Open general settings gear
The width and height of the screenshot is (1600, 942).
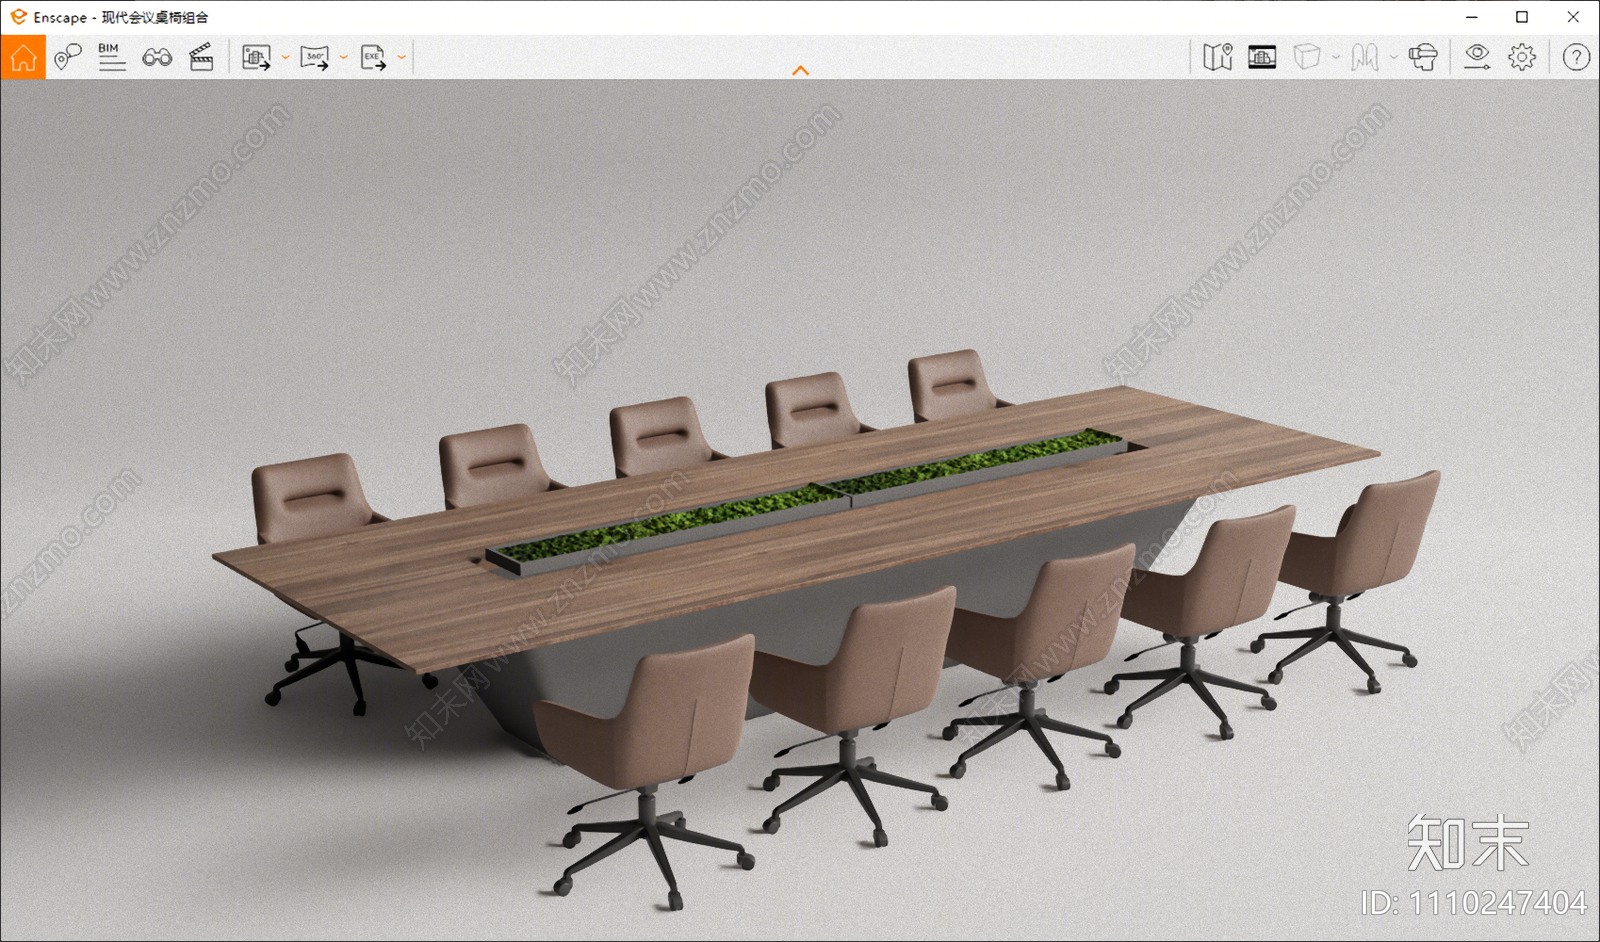(x=1522, y=57)
